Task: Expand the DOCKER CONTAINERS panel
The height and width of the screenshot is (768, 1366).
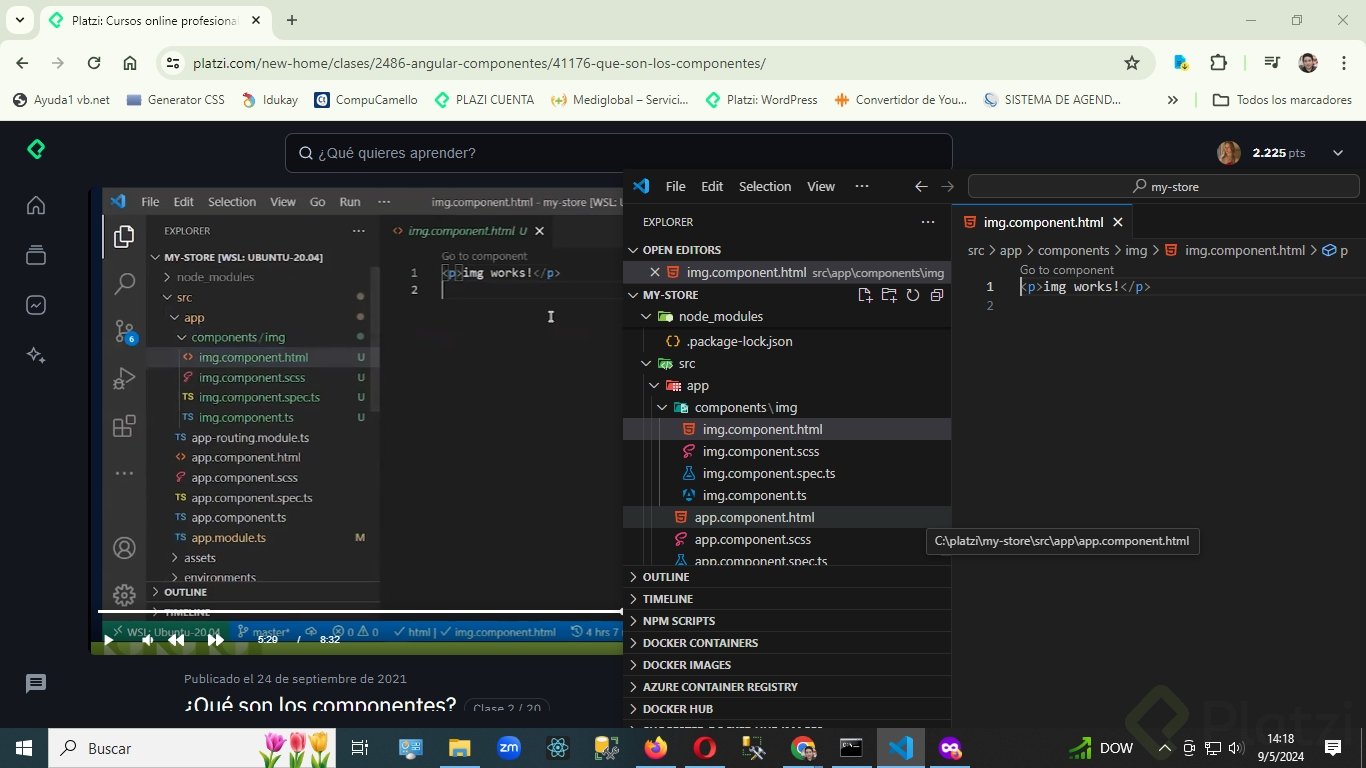Action: (787, 643)
